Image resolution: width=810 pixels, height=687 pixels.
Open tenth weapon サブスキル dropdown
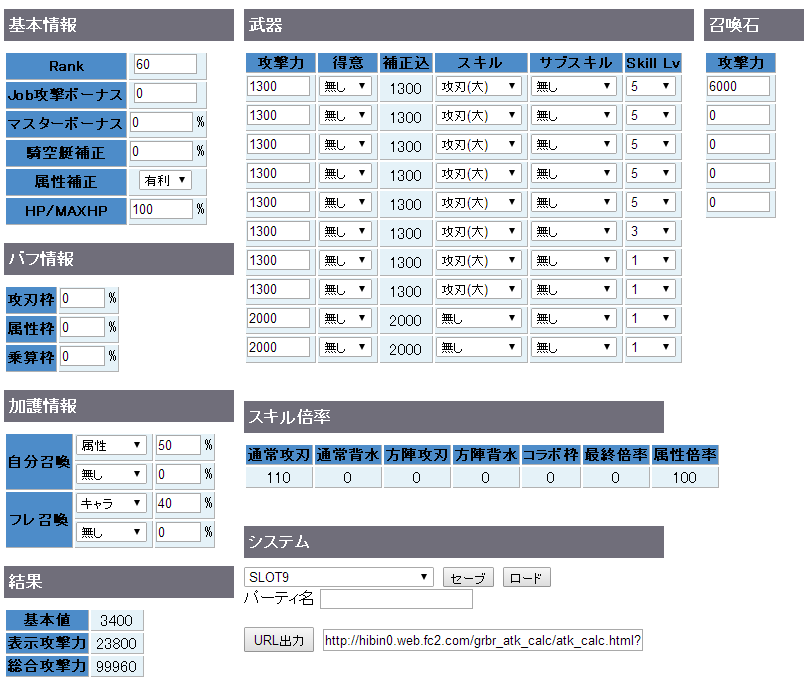[x=574, y=347]
